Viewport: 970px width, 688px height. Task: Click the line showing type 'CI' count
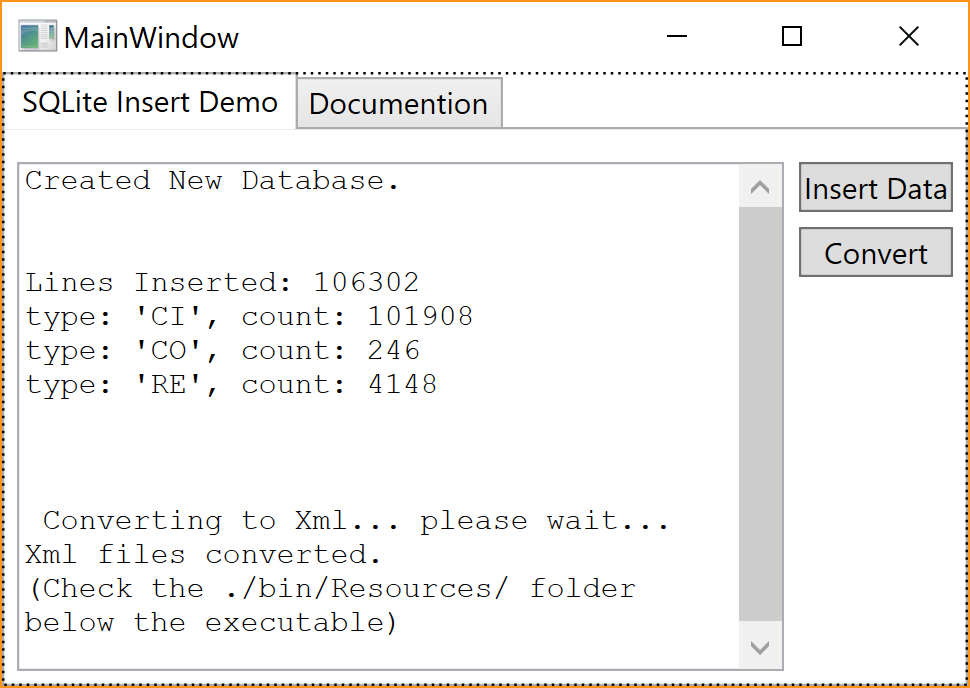pyautogui.click(x=246, y=316)
